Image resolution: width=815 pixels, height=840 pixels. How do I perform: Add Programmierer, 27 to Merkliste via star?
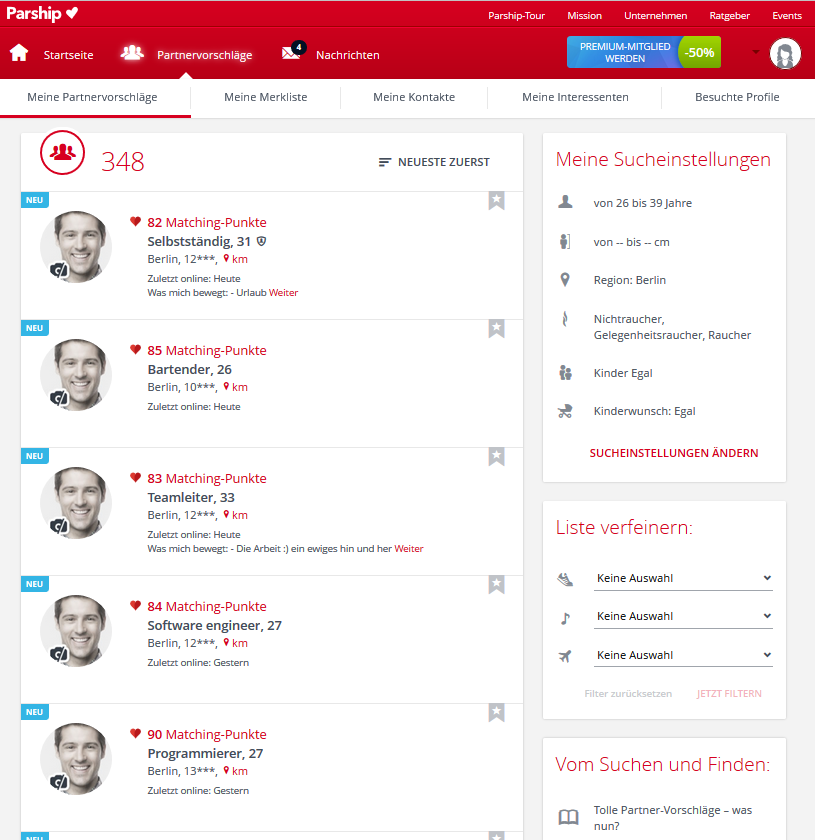(496, 713)
